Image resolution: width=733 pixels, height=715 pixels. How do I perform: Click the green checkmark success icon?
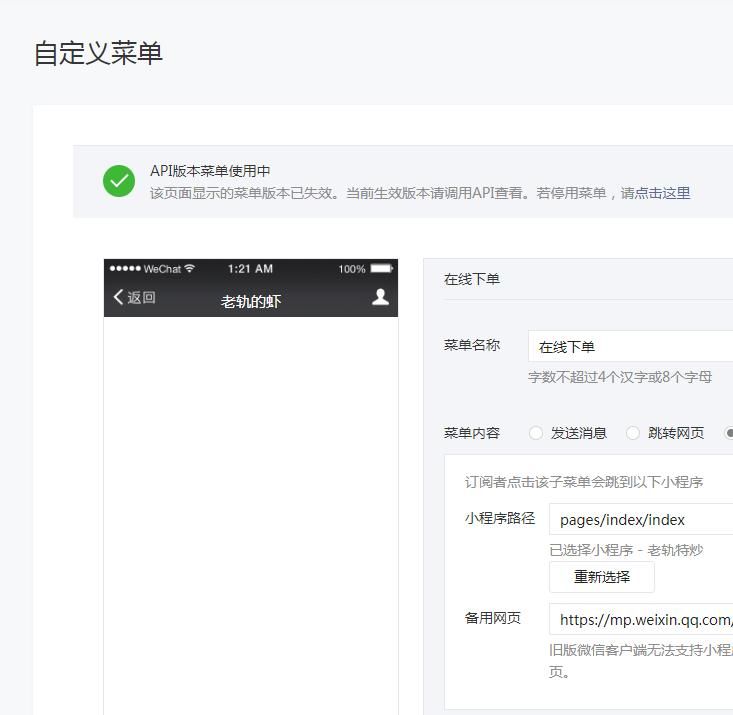coord(119,181)
